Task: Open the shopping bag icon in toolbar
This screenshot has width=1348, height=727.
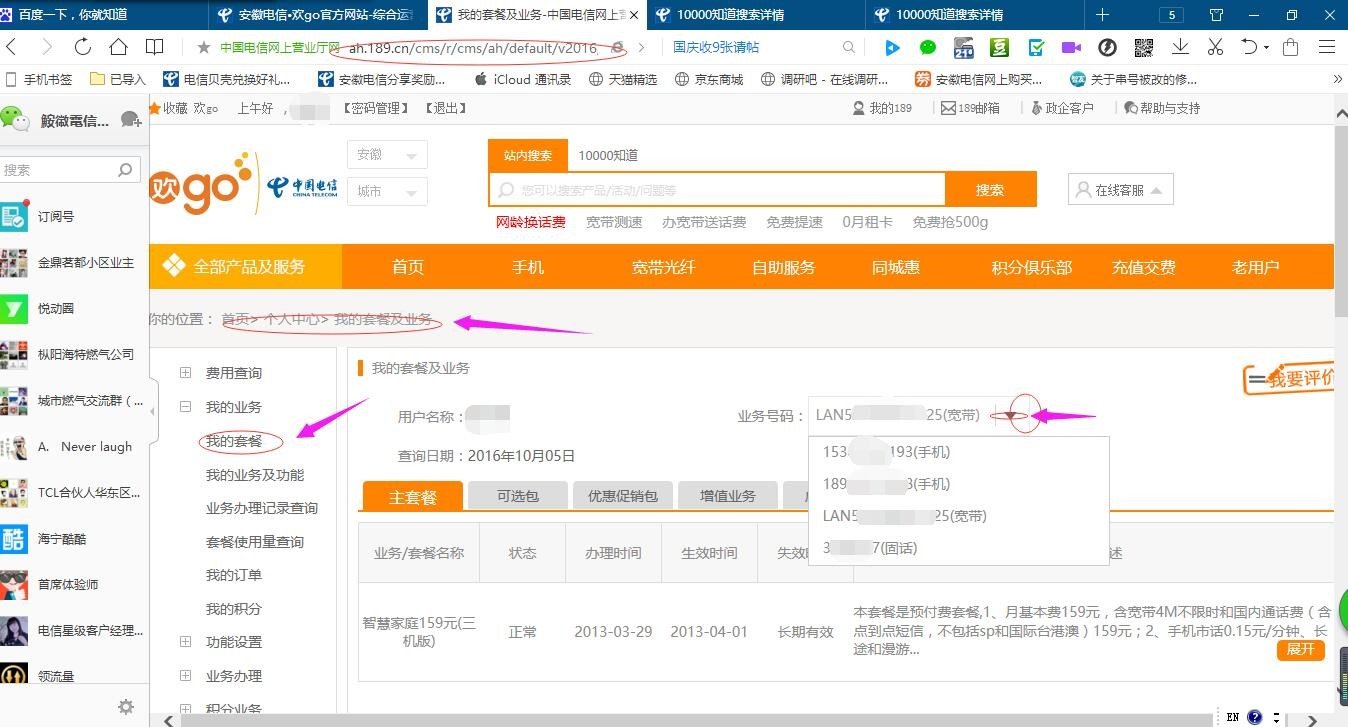Action: pos(1289,47)
